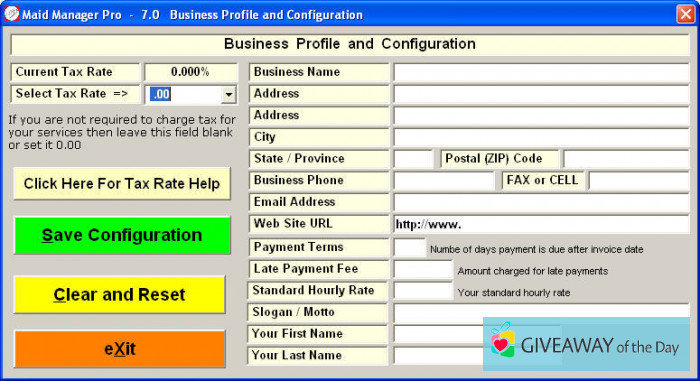Click the Payment Terms input field
This screenshot has height=381, width=700.
409,247
